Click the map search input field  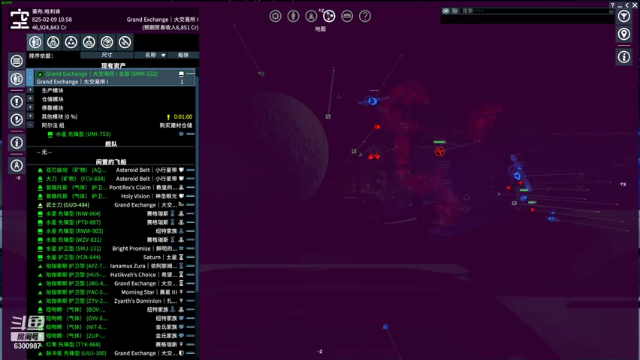[536, 11]
